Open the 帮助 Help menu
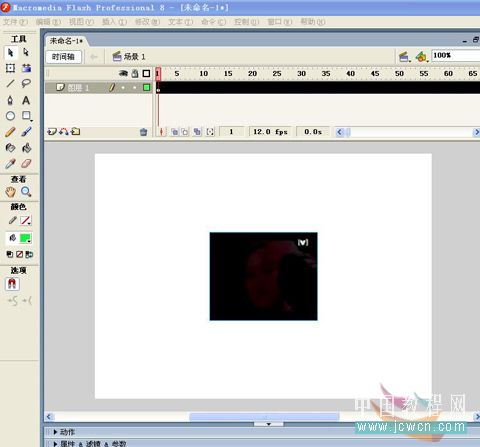The image size is (480, 447). click(313, 22)
